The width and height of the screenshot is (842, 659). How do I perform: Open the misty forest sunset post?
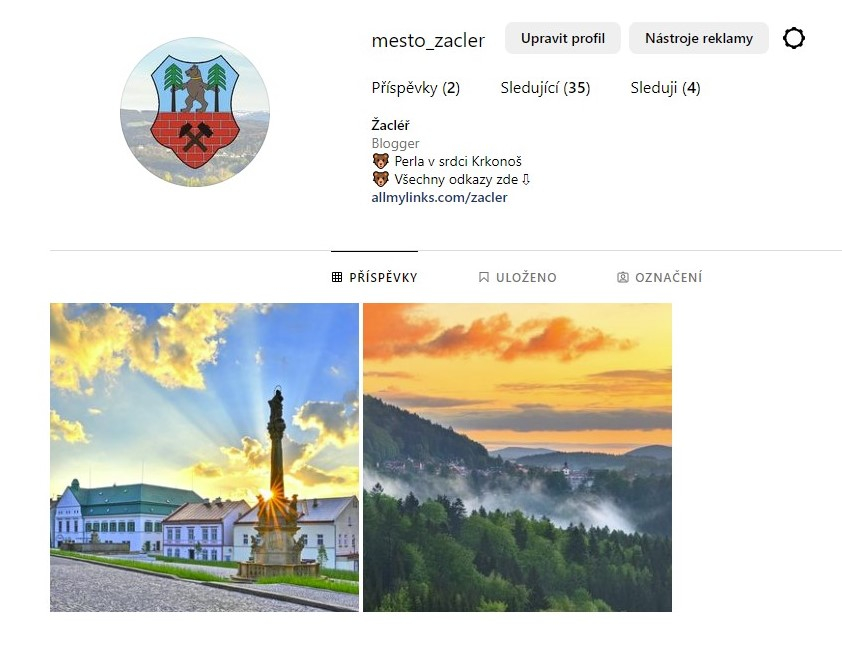point(517,457)
